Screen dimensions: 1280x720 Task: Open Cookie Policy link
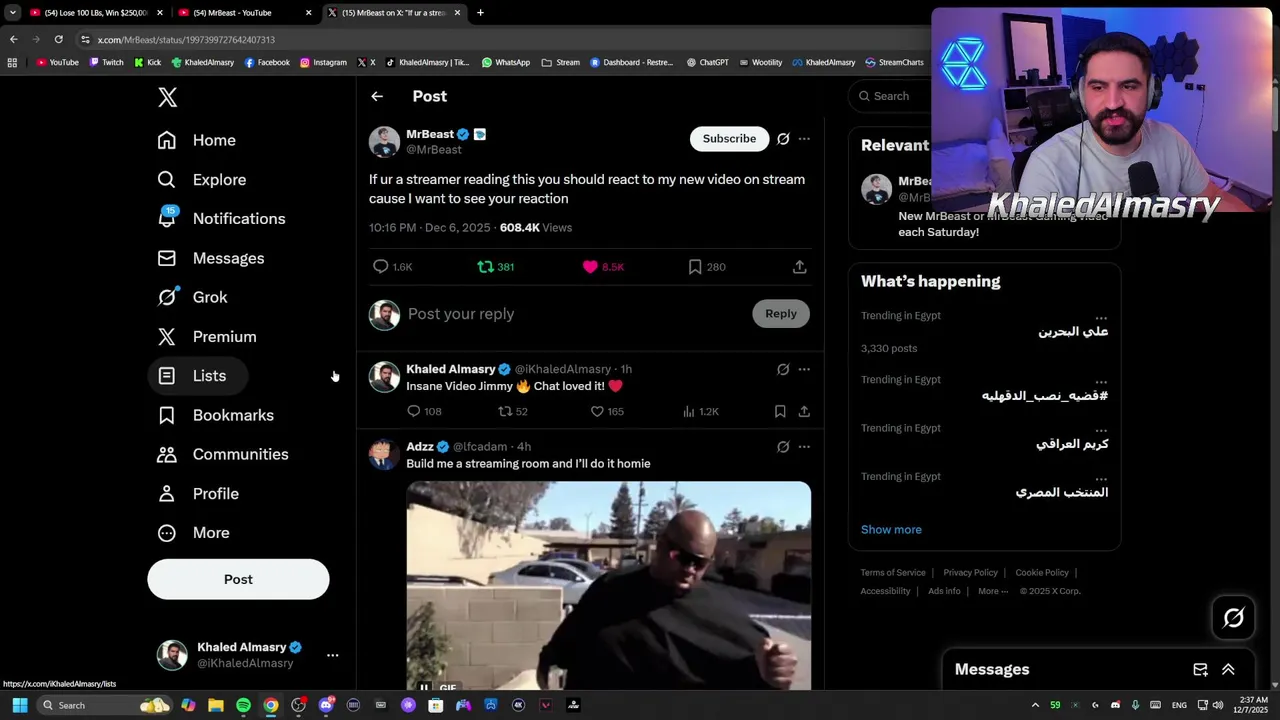pos(1042,573)
